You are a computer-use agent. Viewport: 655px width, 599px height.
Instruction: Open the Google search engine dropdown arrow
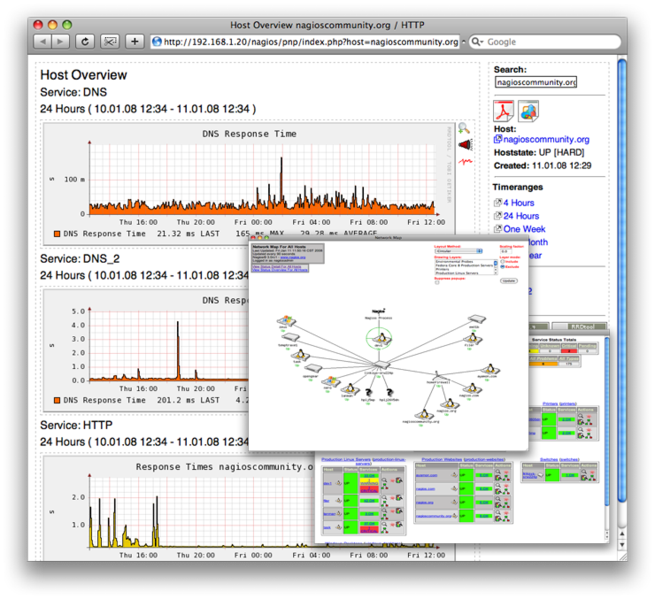477,42
